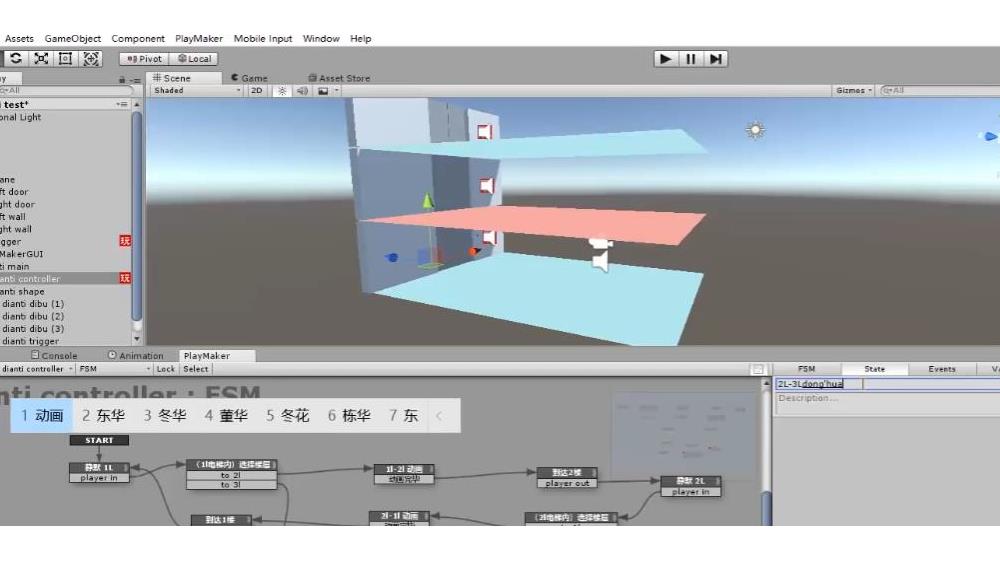This screenshot has width=1000, height=562.
Task: Open the Mobile Input menu
Action: coord(263,38)
